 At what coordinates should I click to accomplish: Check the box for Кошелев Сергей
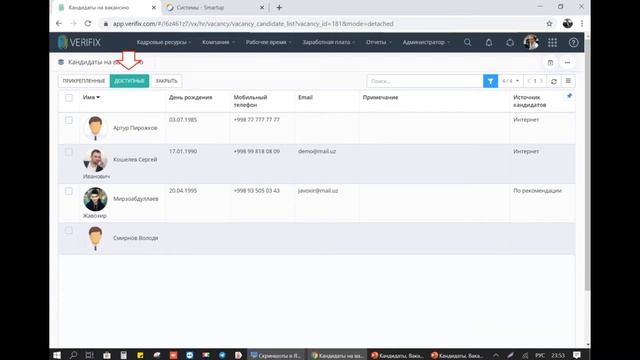(x=69, y=152)
